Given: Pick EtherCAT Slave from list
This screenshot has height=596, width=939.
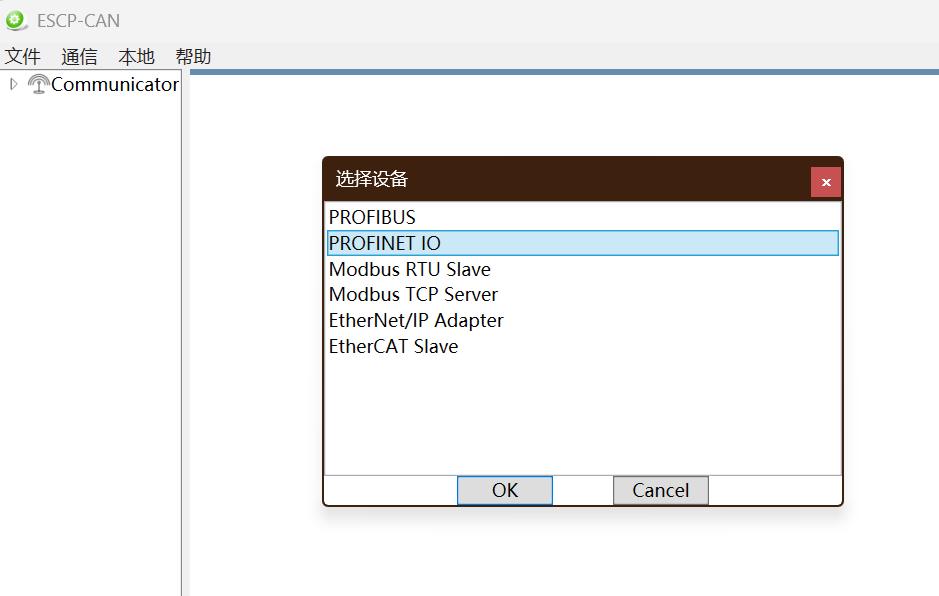Looking at the screenshot, I should [x=583, y=346].
